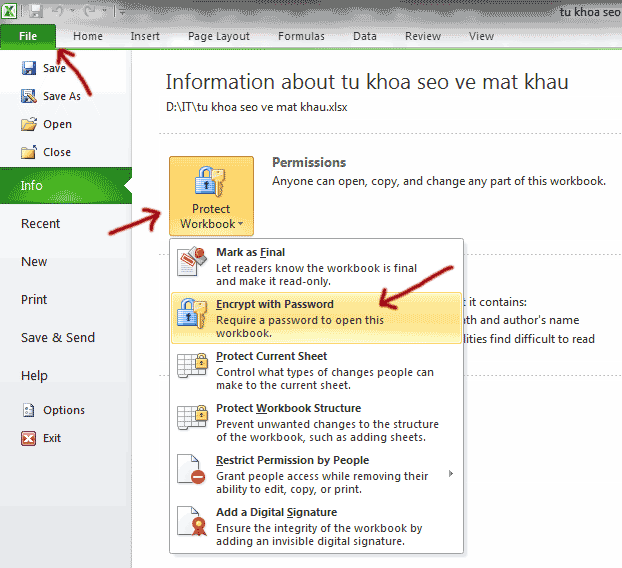
Task: Open the Print section
Action: coord(34,299)
